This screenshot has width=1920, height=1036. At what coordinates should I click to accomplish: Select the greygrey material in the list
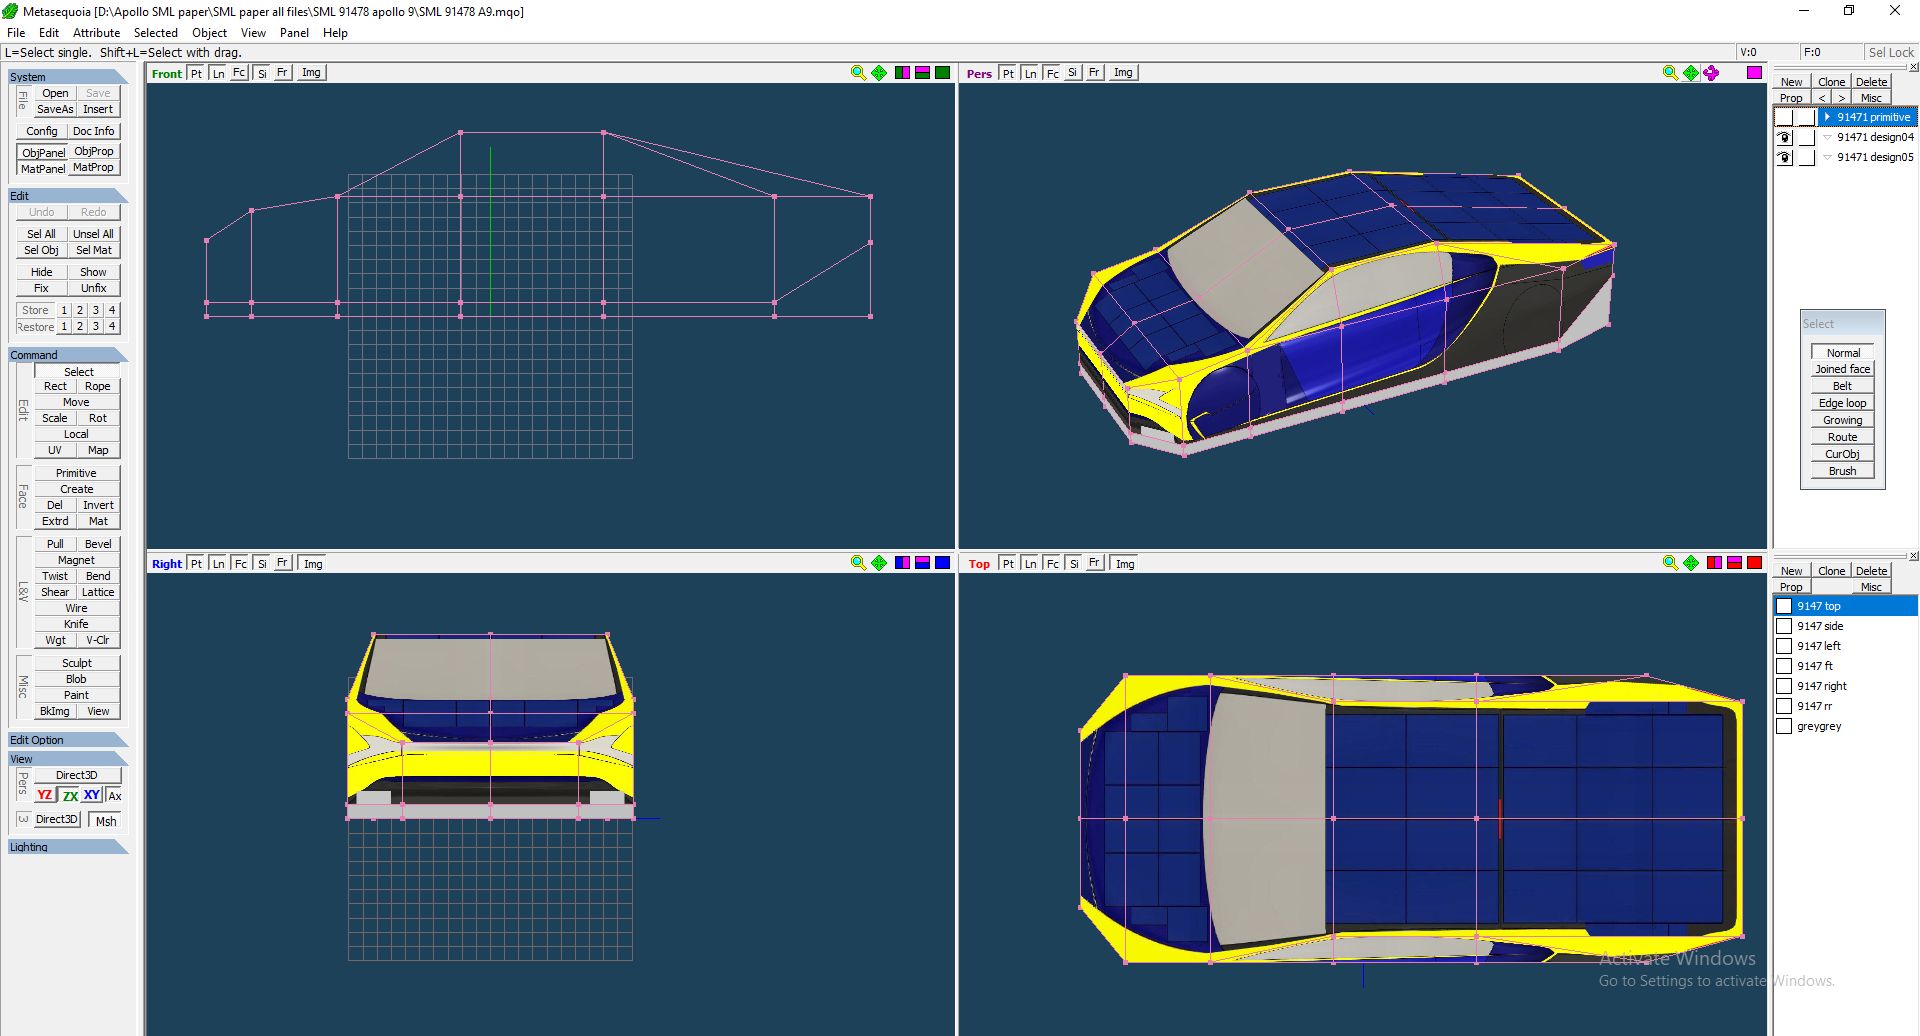(x=1818, y=726)
